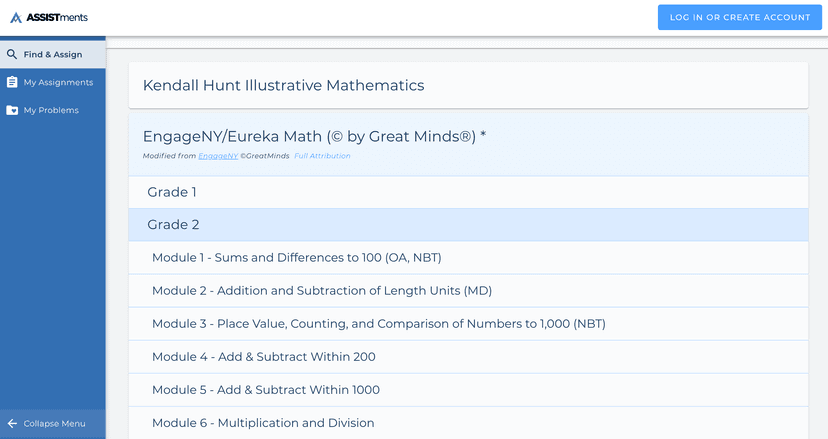
Task: Click the My Assignments clipboard icon
Action: coord(12,82)
